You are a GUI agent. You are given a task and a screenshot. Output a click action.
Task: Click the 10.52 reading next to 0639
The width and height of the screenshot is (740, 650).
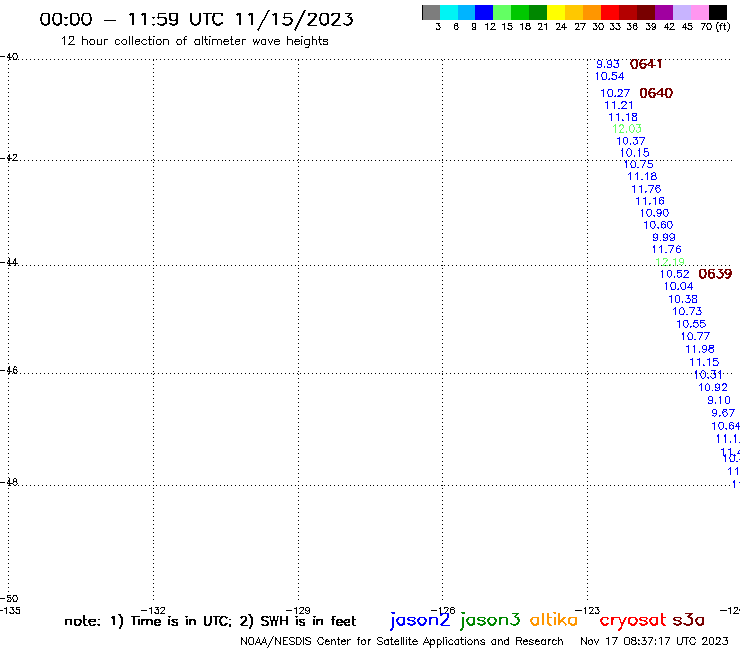[674, 274]
